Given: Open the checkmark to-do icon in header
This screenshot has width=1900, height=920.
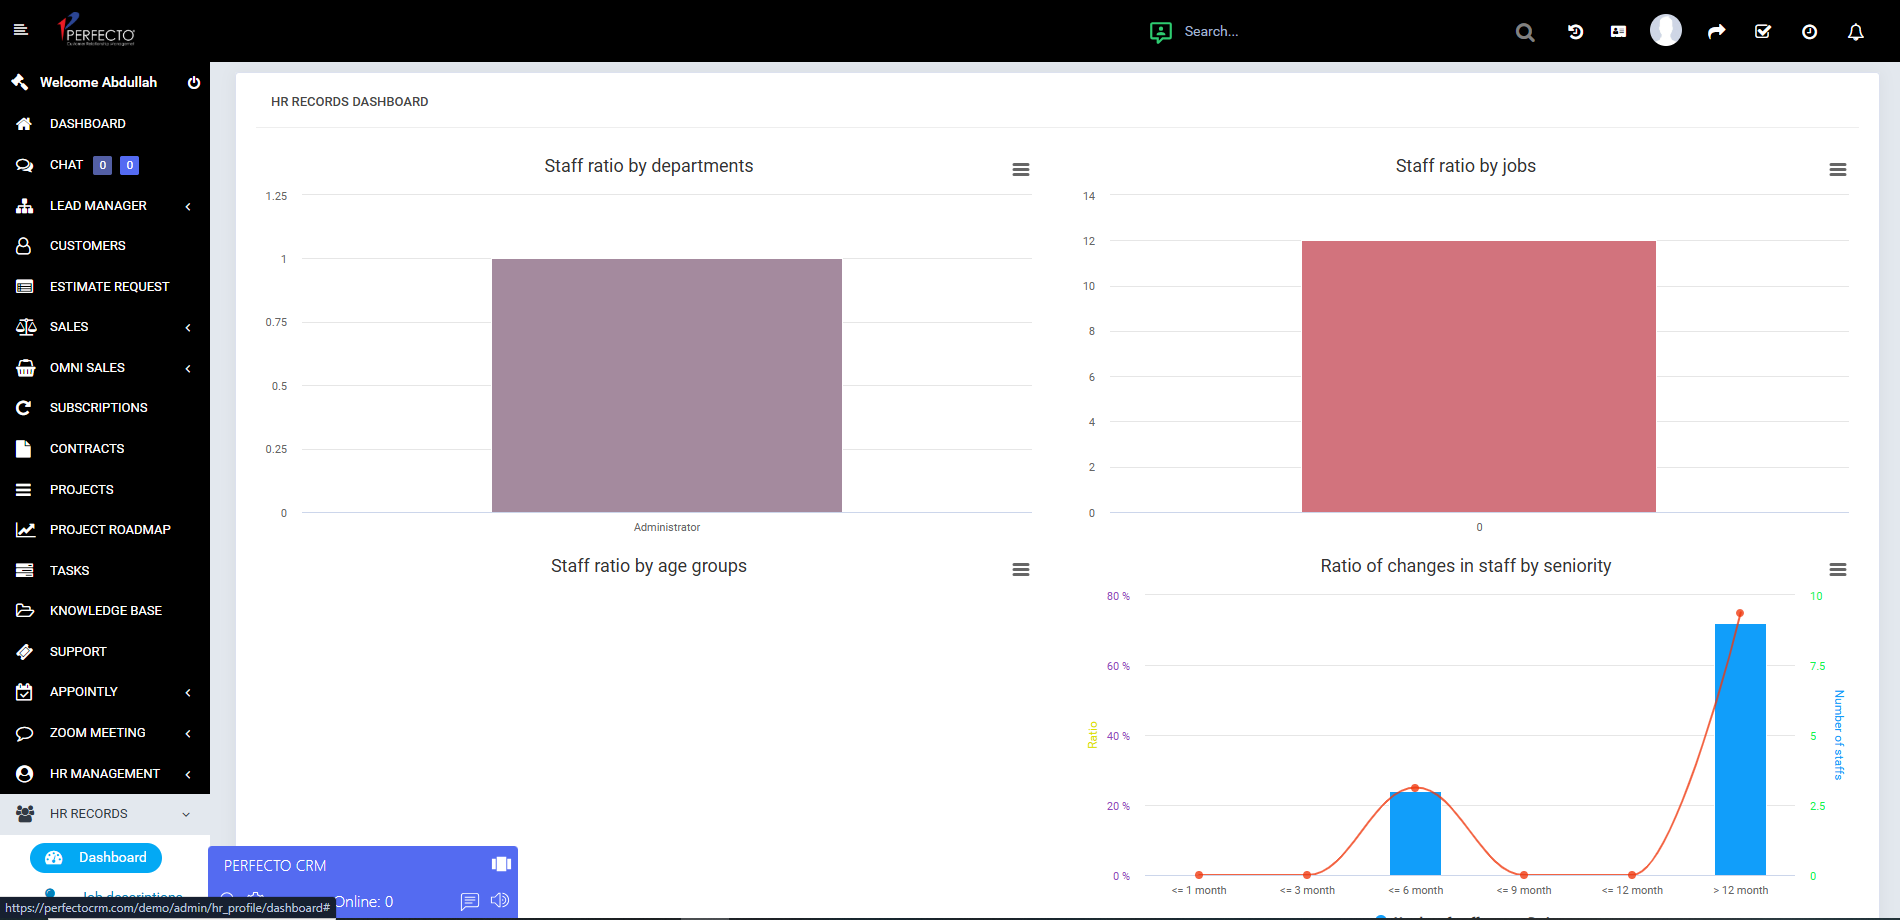Looking at the screenshot, I should (1763, 32).
